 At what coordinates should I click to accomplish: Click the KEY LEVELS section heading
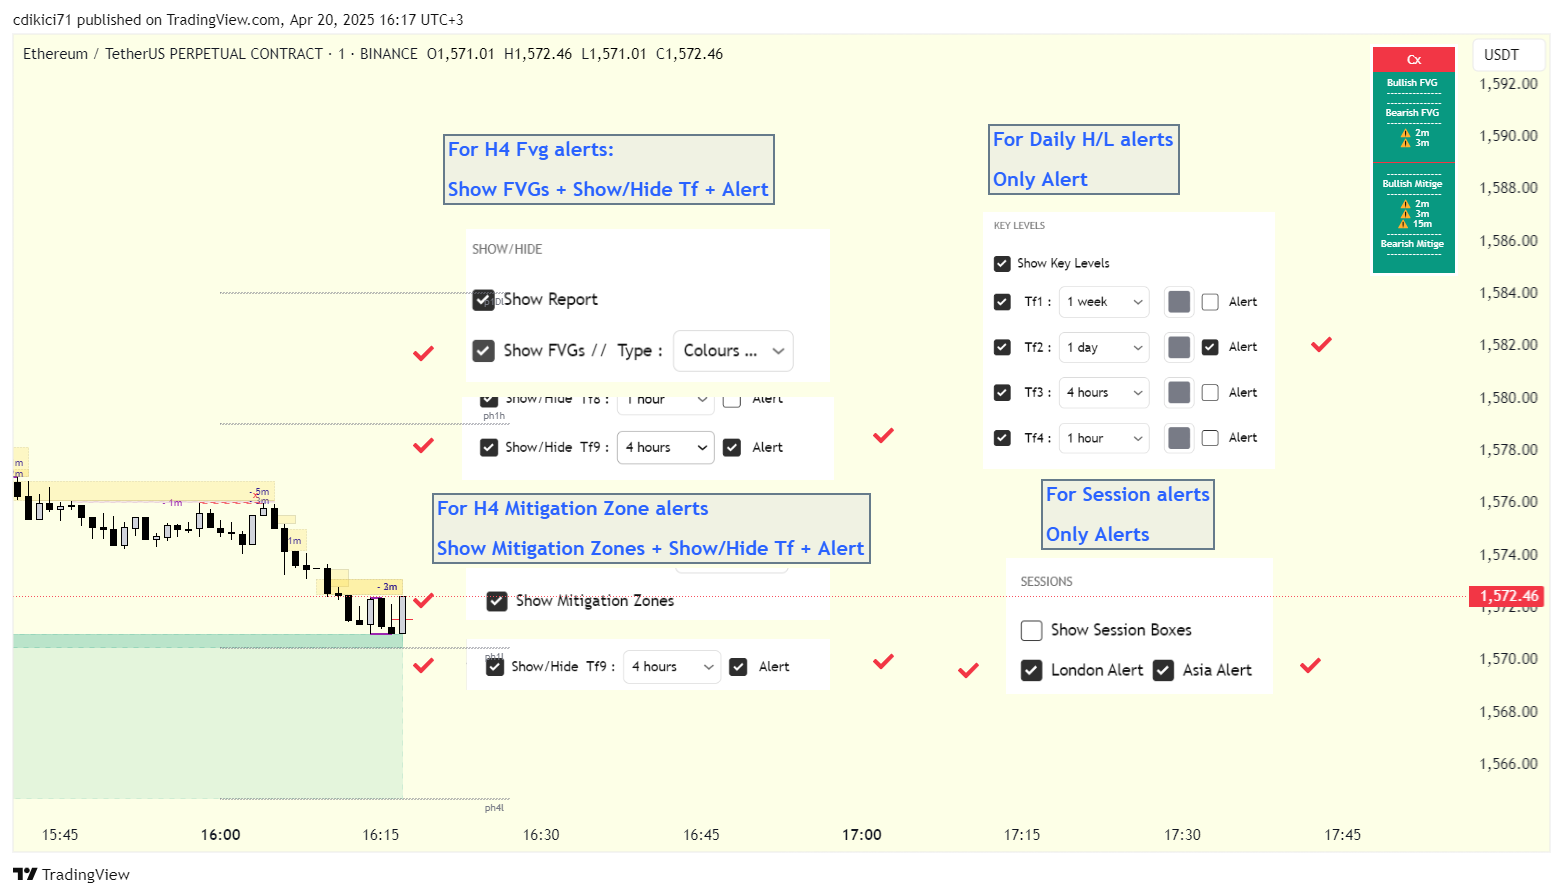[x=1019, y=226]
